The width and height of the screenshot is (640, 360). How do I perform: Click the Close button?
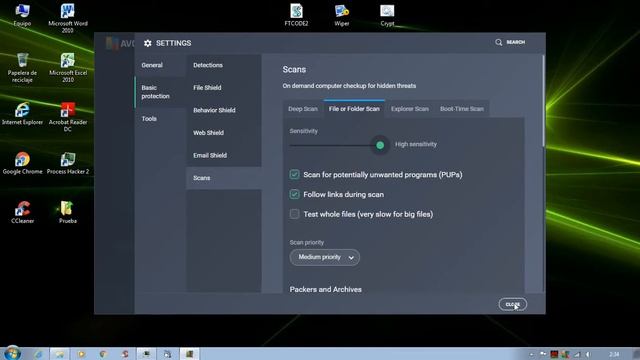point(512,304)
